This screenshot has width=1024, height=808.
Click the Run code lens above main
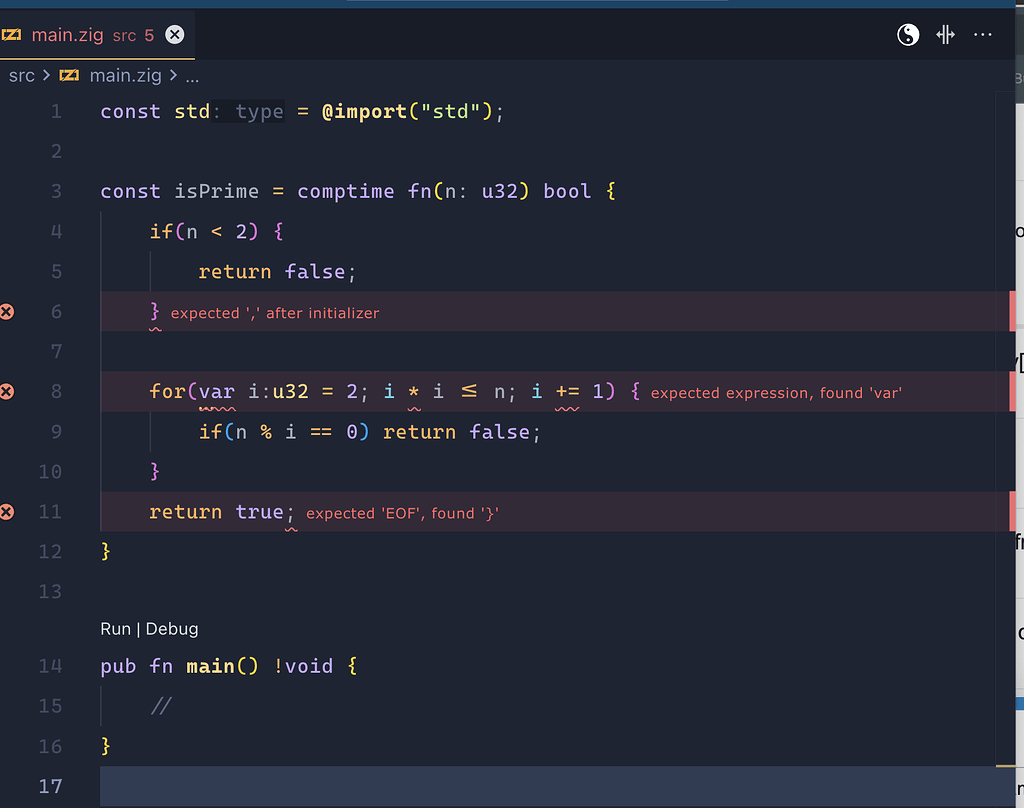(x=115, y=629)
